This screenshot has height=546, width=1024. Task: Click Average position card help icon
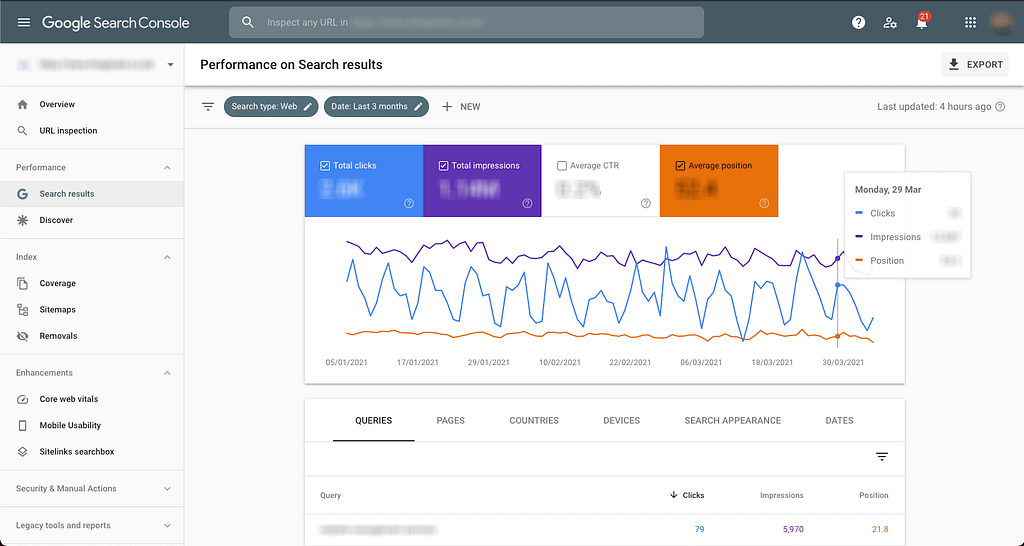(764, 203)
